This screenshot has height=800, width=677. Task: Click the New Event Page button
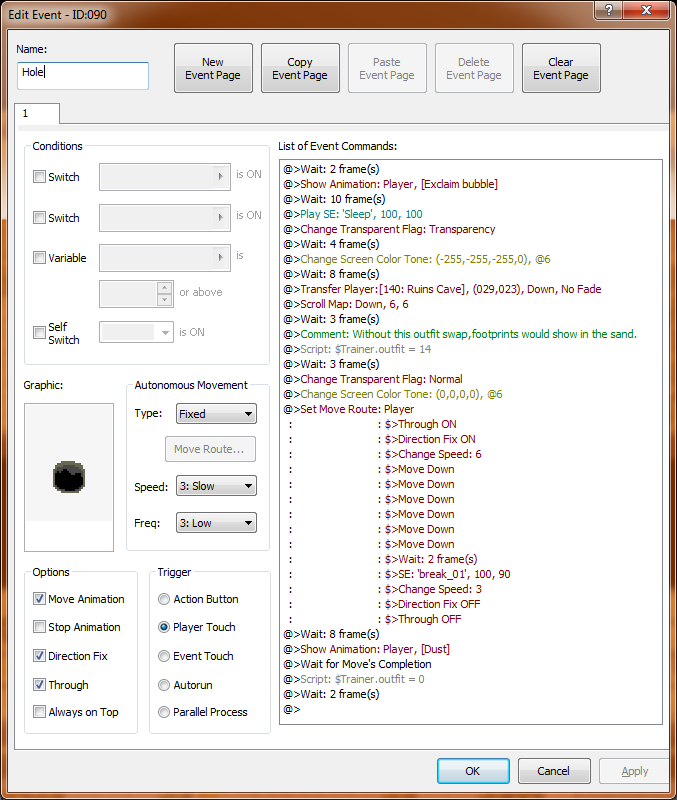point(213,68)
